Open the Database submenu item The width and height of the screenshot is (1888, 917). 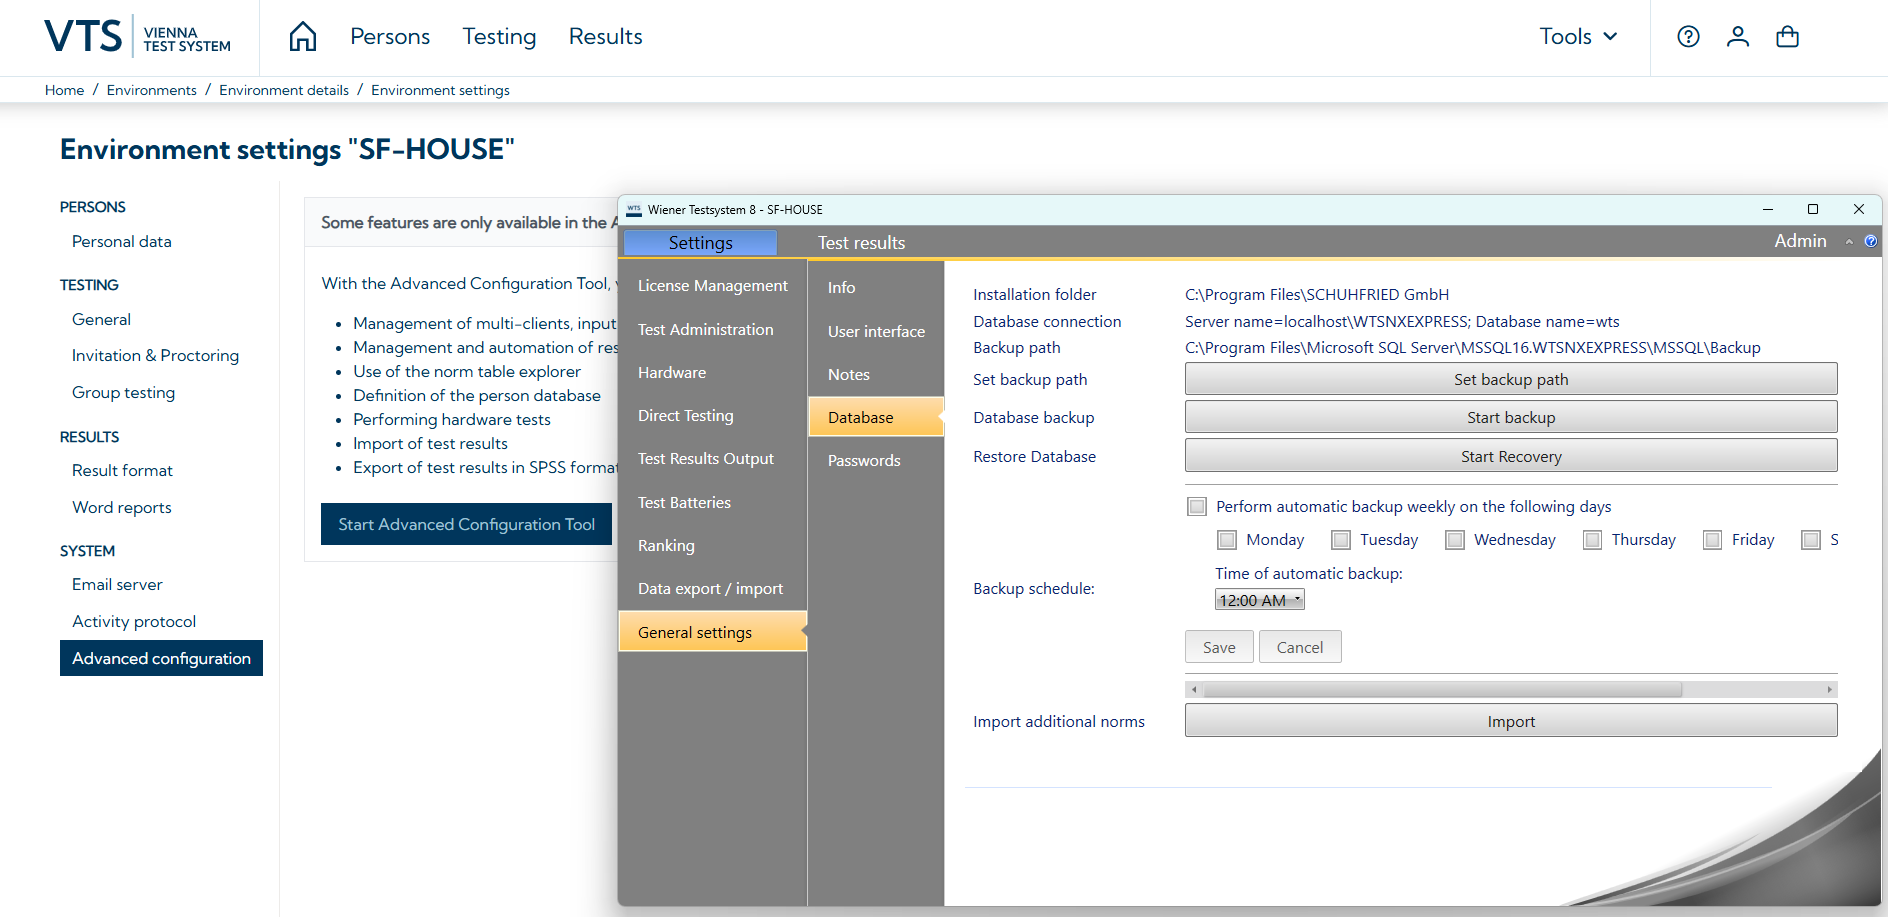pos(876,418)
